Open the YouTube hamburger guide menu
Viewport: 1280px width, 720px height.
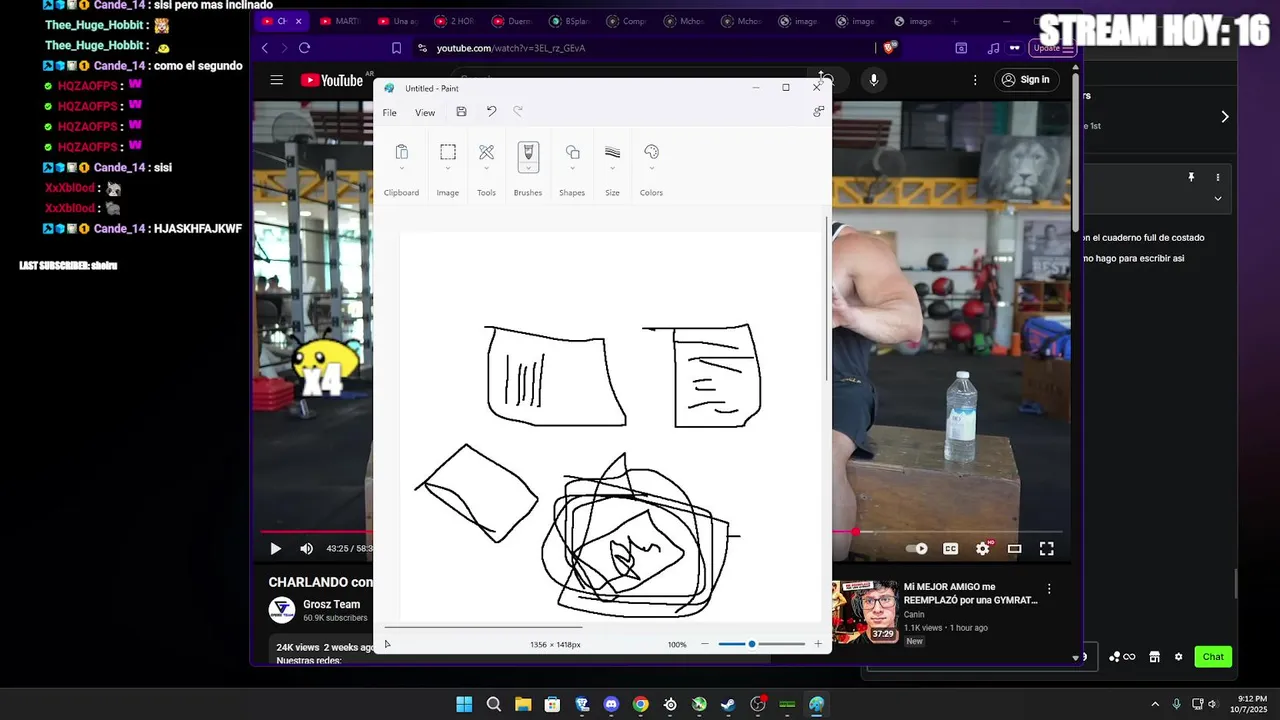point(277,80)
